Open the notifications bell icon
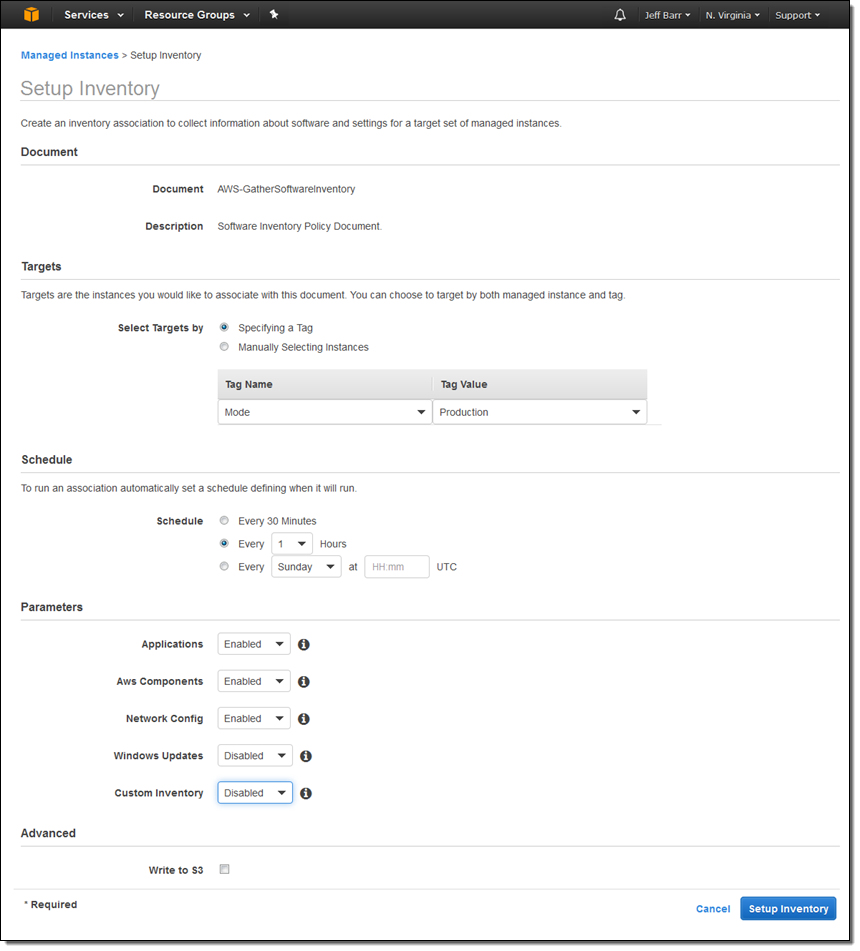 619,15
